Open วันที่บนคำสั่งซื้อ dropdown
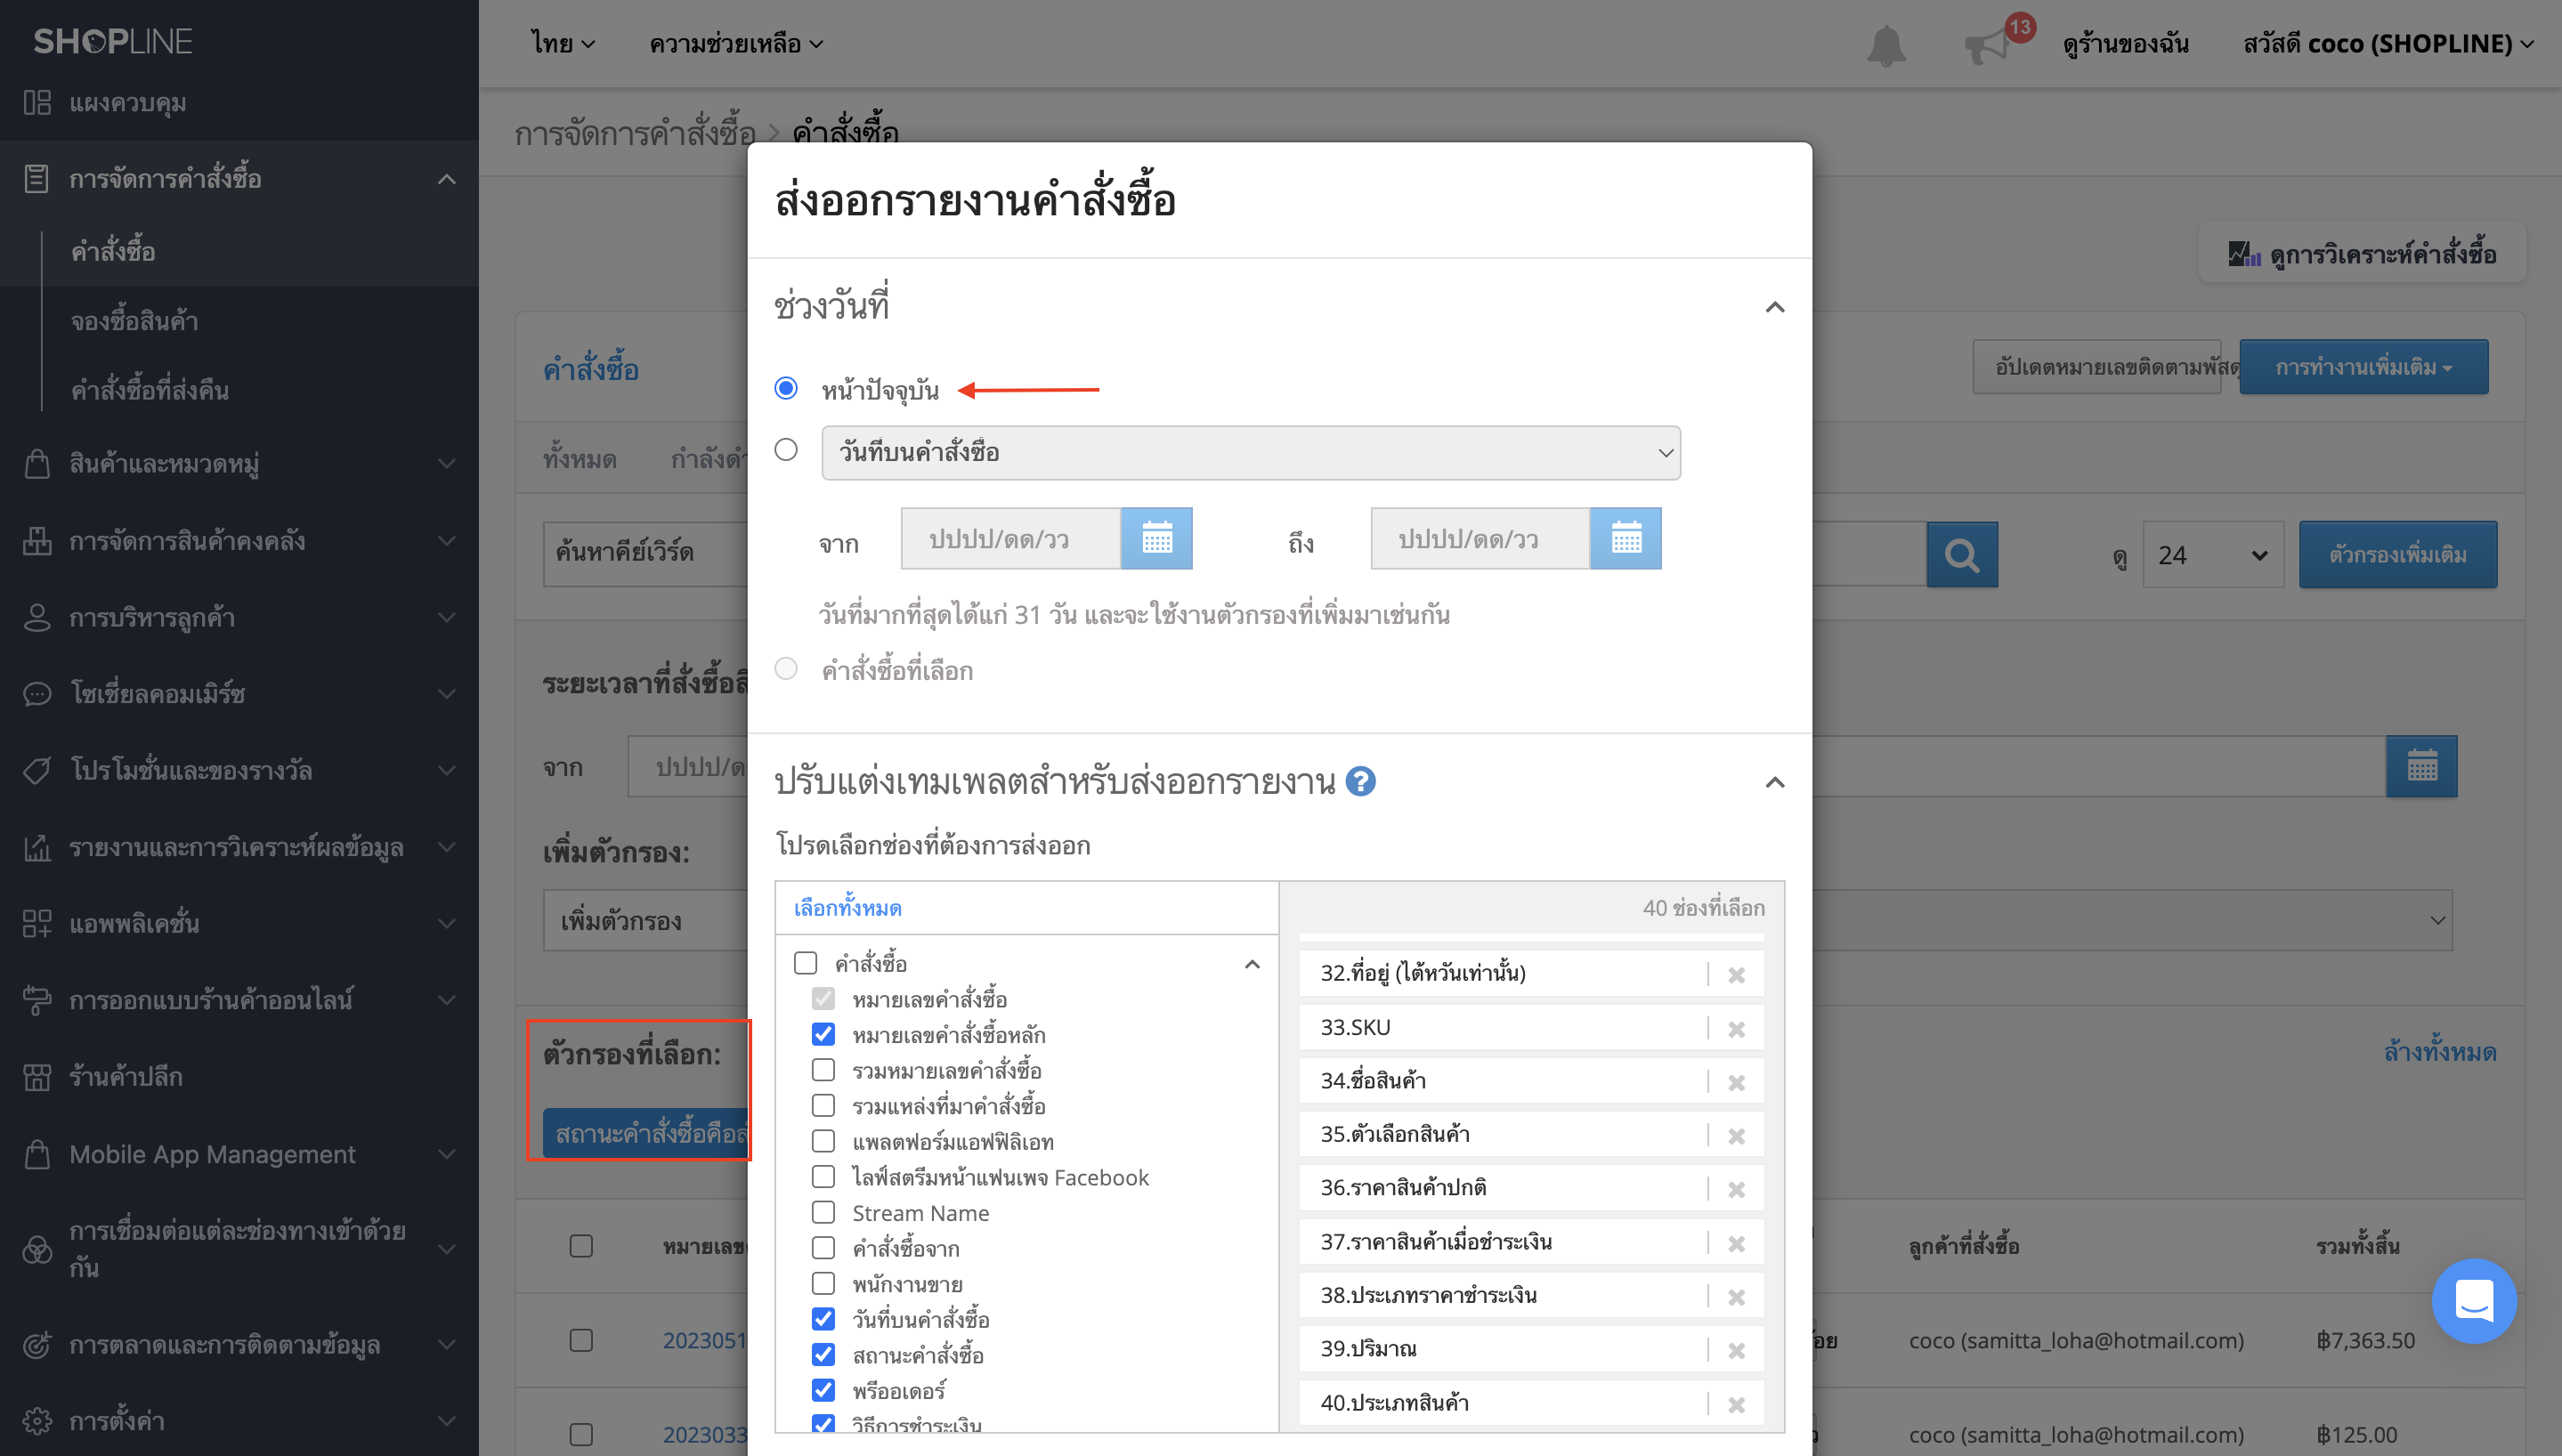 tap(1250, 453)
